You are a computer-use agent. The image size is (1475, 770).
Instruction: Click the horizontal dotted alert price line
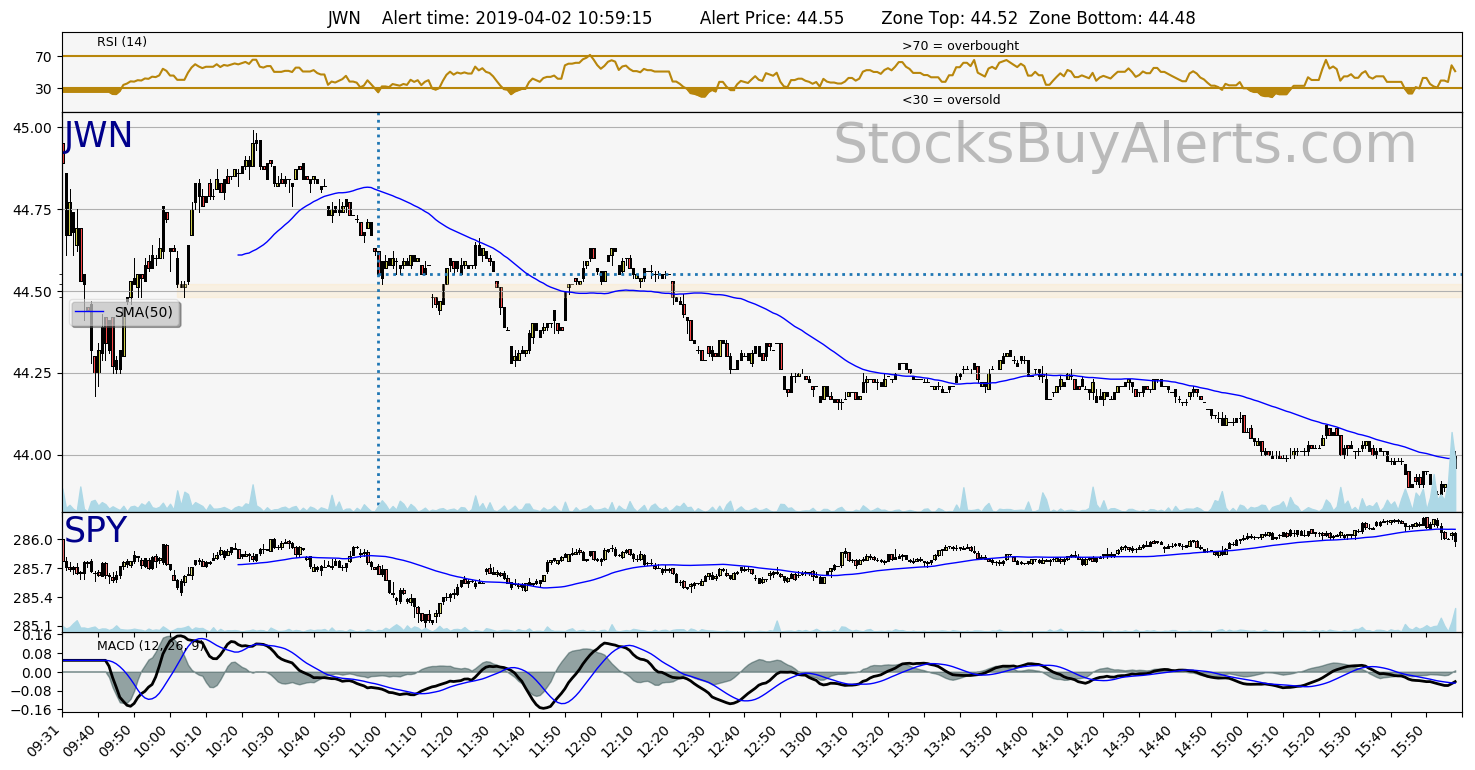(920, 274)
